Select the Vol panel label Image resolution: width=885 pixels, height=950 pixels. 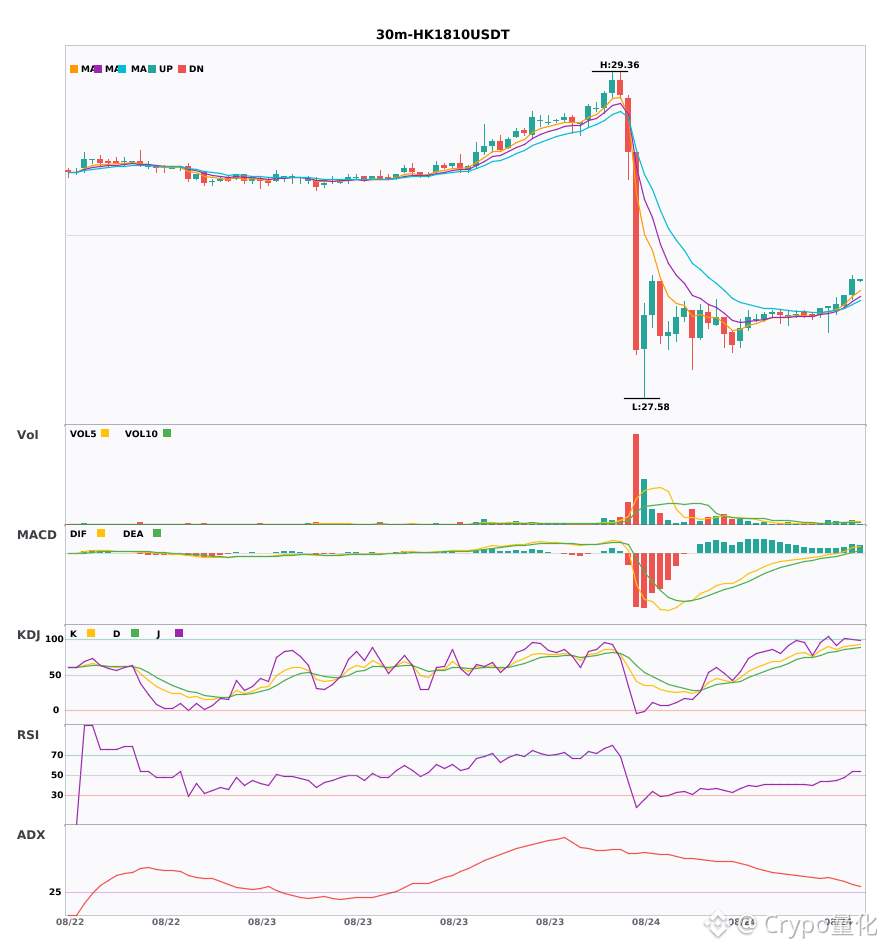[27, 435]
